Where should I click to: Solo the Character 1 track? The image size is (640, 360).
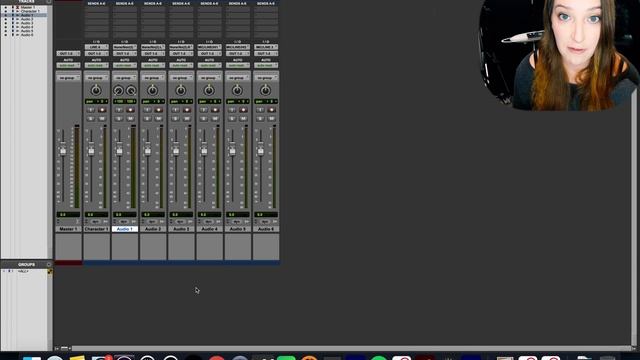[x=91, y=119]
